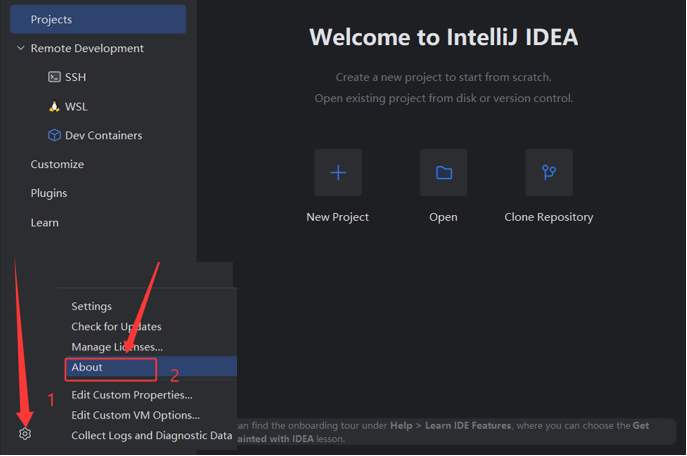
Task: Choose Check for Updates menu item
Action: pos(116,326)
